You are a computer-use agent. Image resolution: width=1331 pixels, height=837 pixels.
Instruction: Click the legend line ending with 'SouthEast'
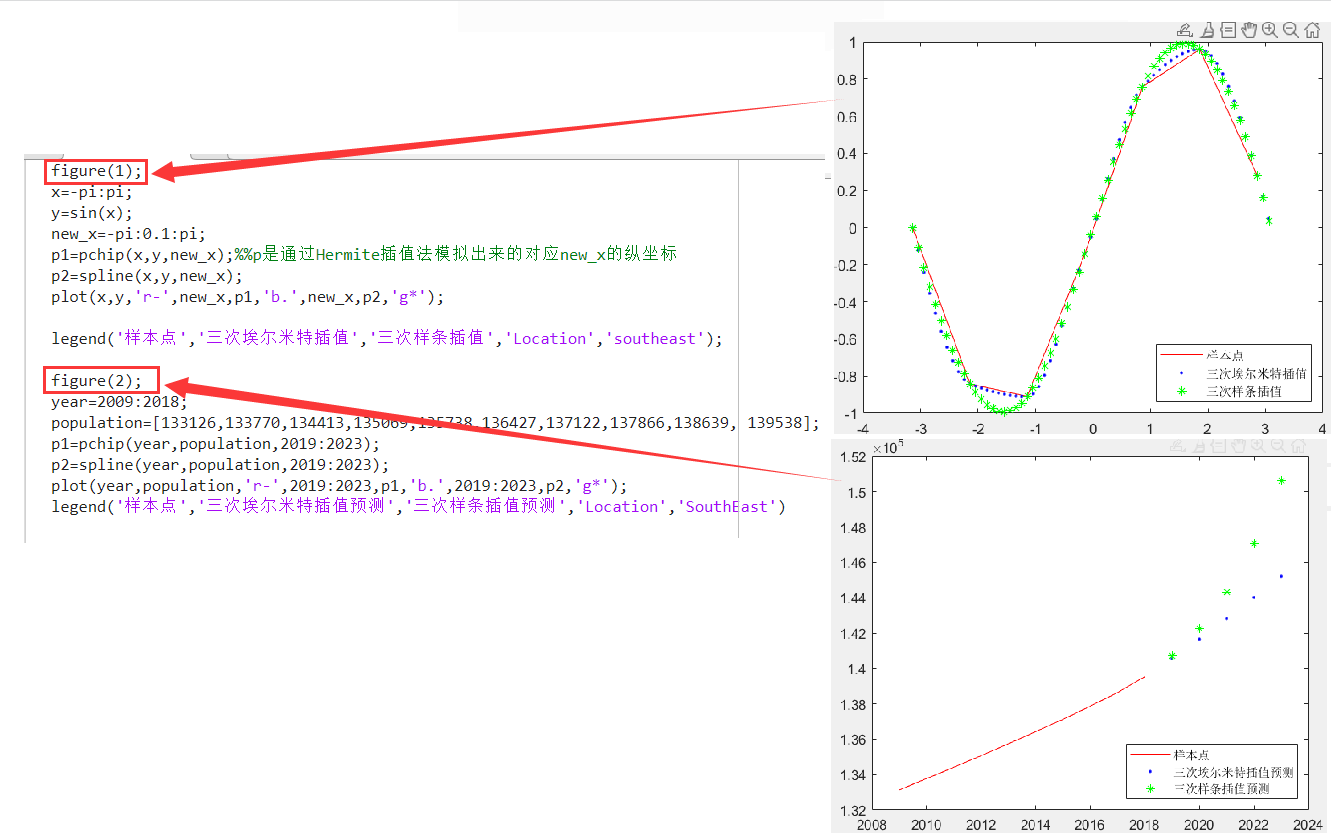(x=419, y=506)
